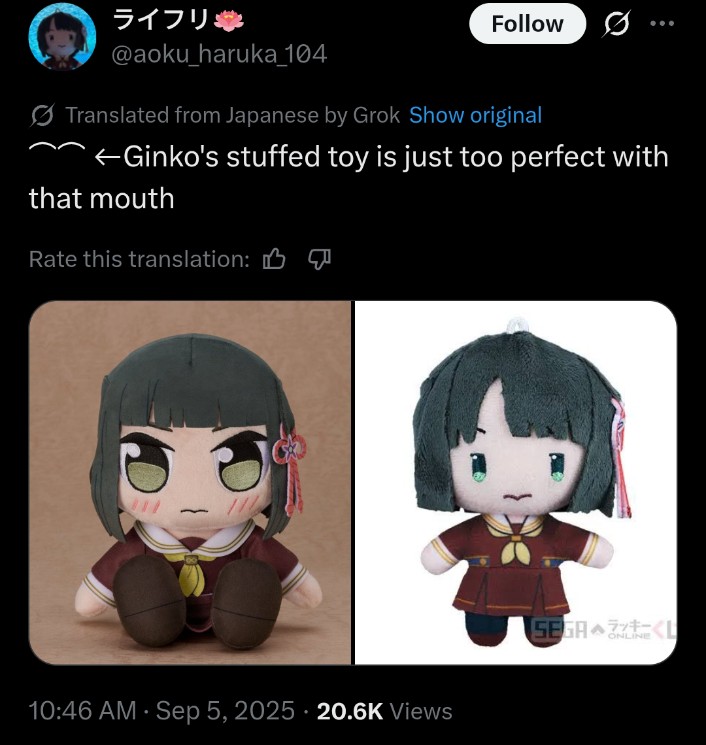This screenshot has width=706, height=745.
Task: Open the three-dot more options menu
Action: 662,23
